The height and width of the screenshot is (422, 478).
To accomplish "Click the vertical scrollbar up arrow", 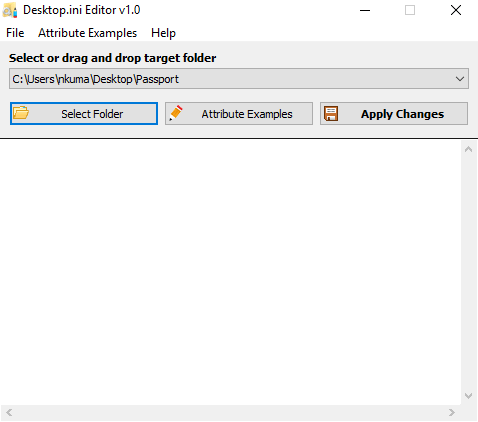I will pos(468,149).
